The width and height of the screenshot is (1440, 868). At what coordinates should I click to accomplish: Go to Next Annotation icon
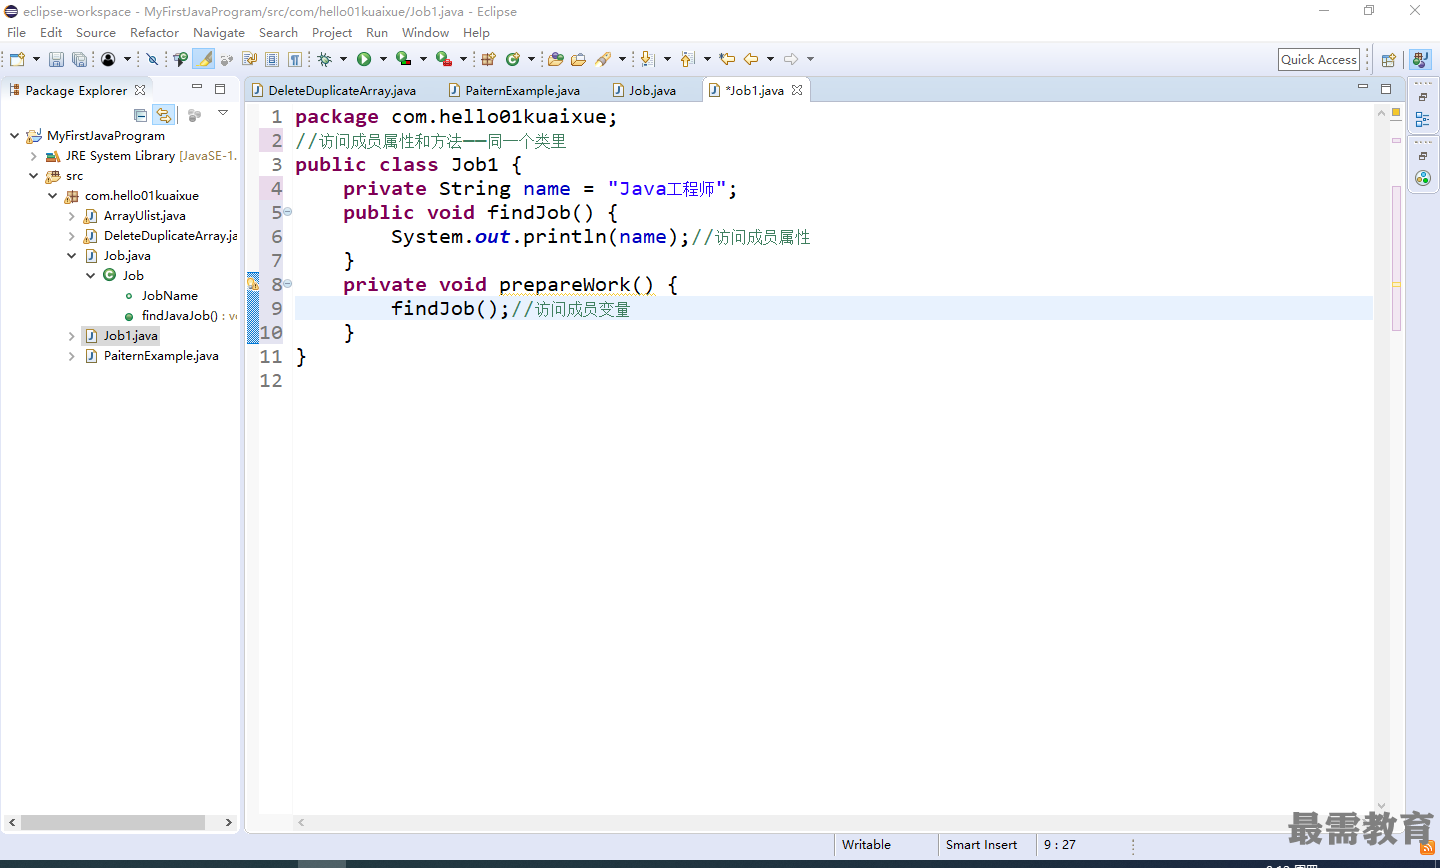pos(647,59)
